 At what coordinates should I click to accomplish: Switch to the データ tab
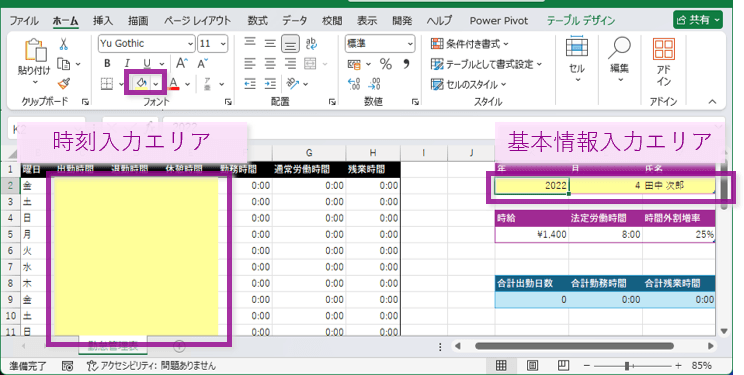point(295,20)
